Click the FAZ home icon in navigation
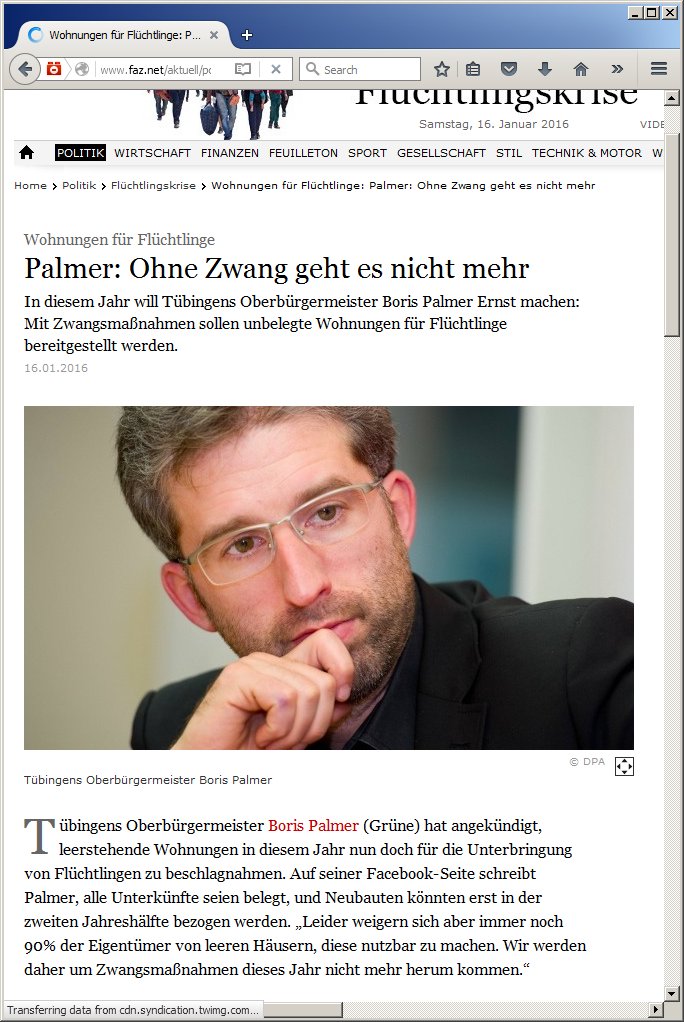Viewport: 684px width, 1022px height. [x=27, y=153]
